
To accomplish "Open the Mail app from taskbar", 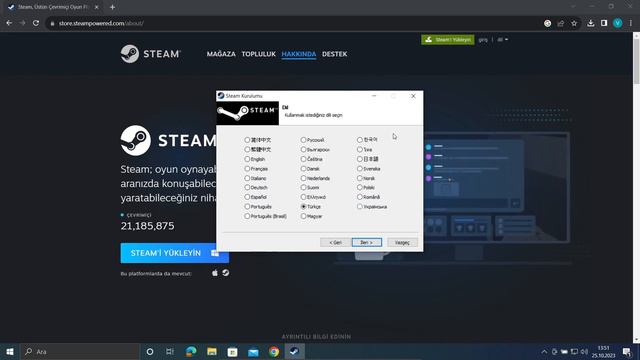I will (x=253, y=351).
